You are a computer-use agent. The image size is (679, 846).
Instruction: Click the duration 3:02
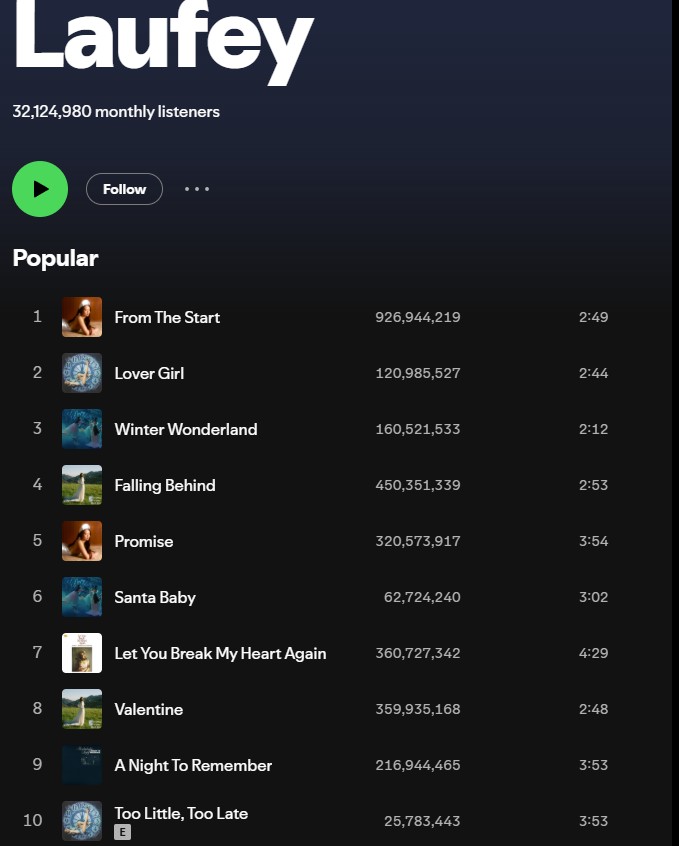click(594, 597)
